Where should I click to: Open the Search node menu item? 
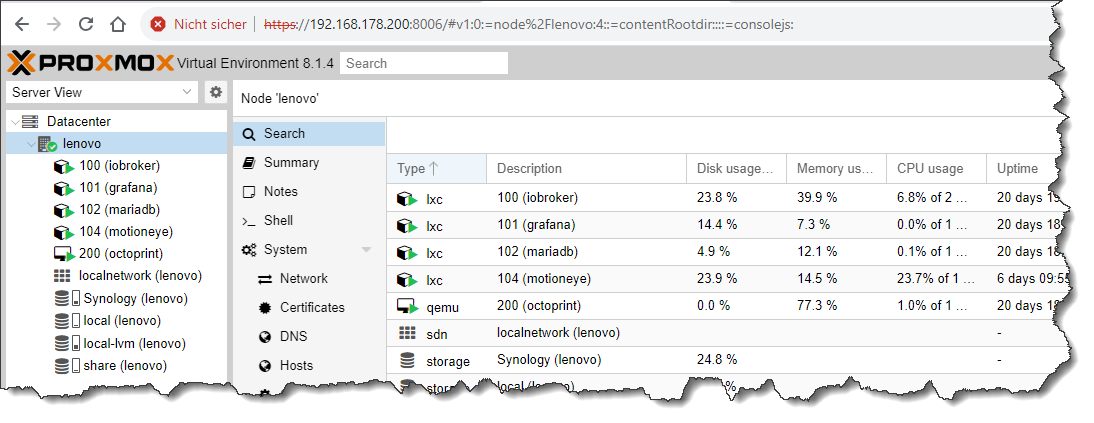pos(309,133)
